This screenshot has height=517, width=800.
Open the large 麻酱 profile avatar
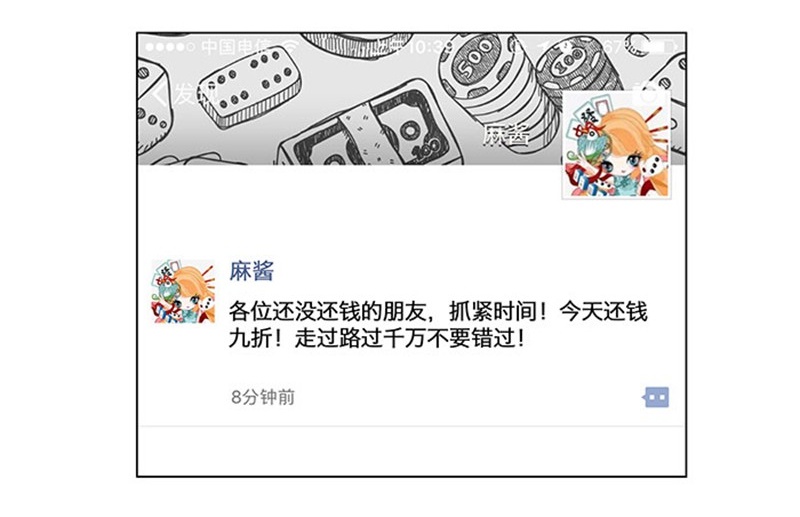click(616, 145)
